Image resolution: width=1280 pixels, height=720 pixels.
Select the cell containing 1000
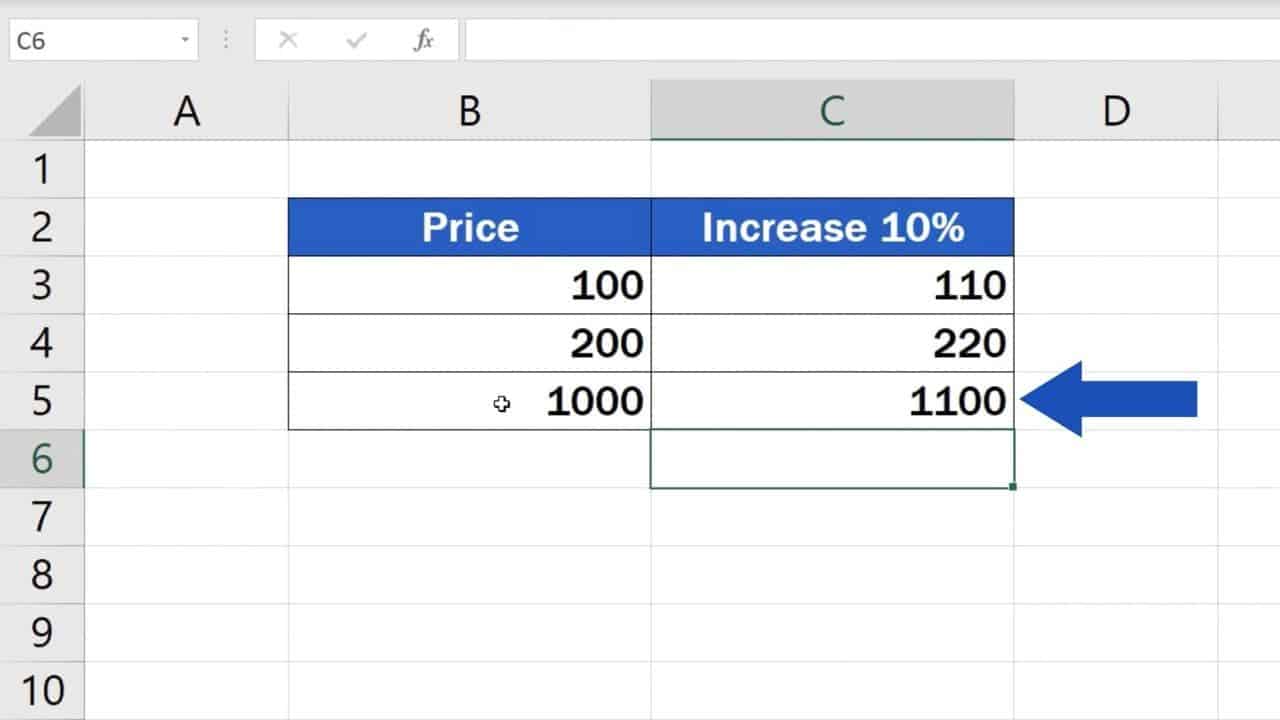tap(470, 400)
